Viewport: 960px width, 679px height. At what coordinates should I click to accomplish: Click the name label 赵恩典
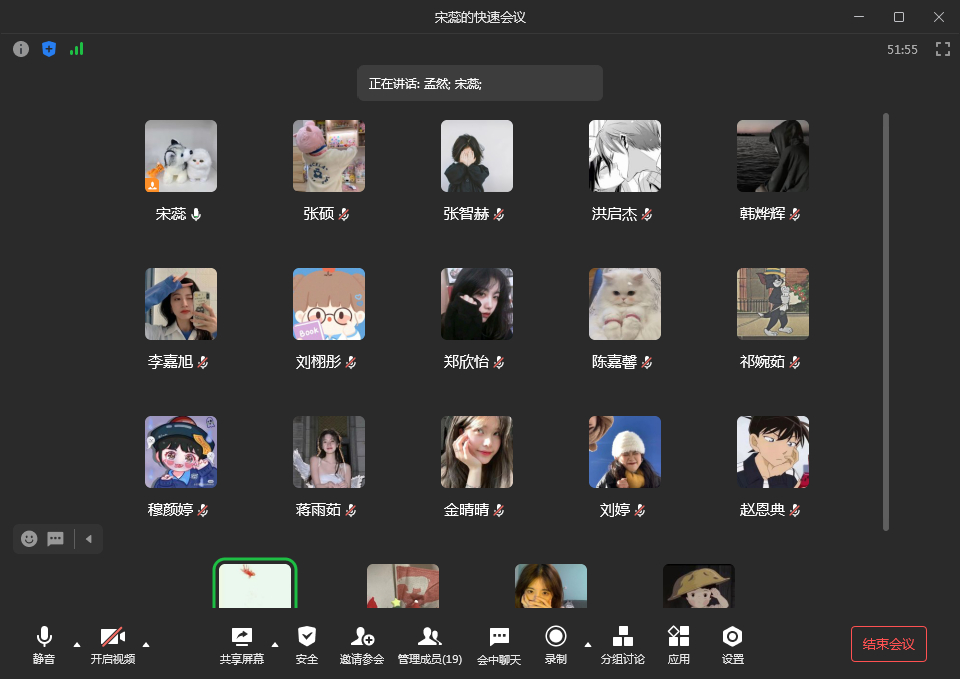click(762, 510)
